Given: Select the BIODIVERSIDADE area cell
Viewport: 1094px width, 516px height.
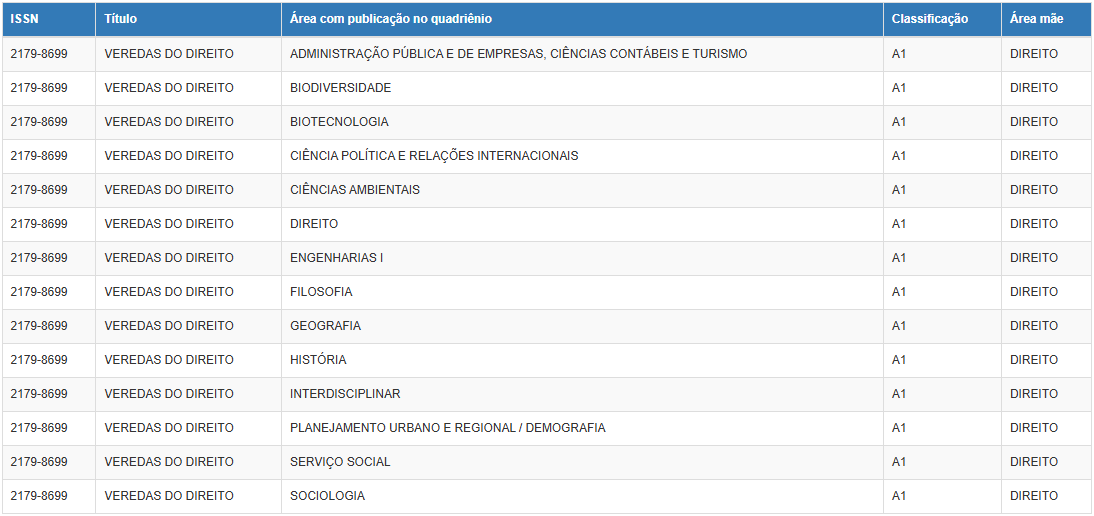Looking at the screenshot, I should pos(340,88).
